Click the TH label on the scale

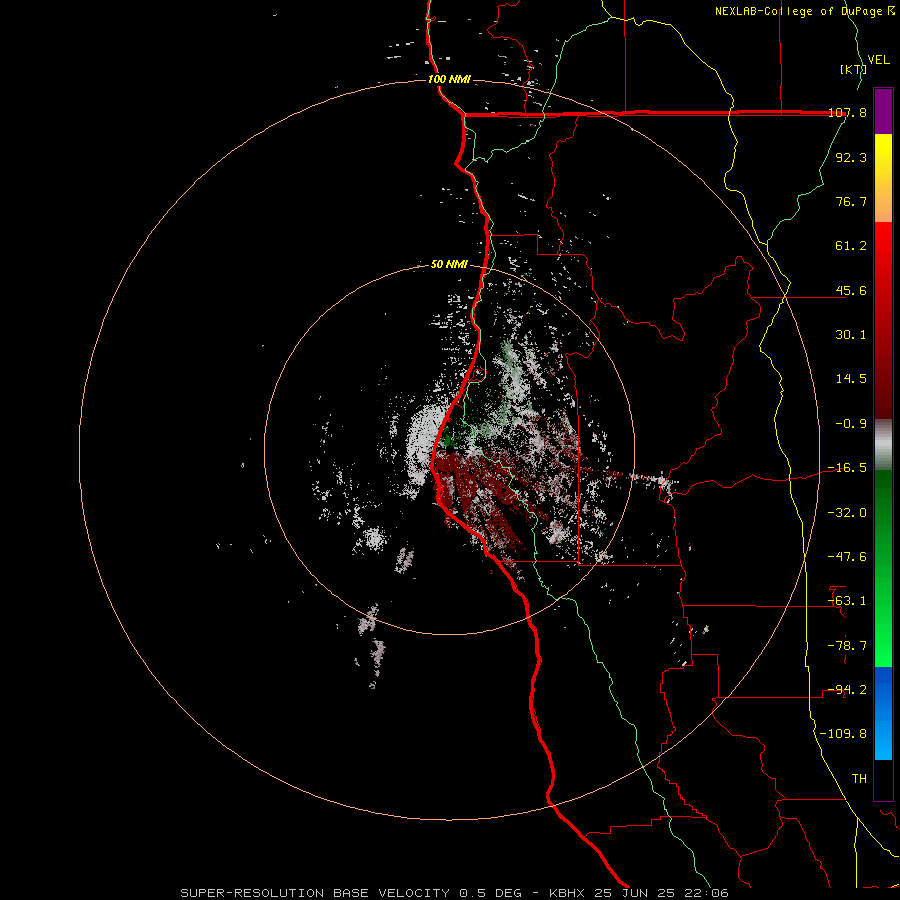pos(859,779)
